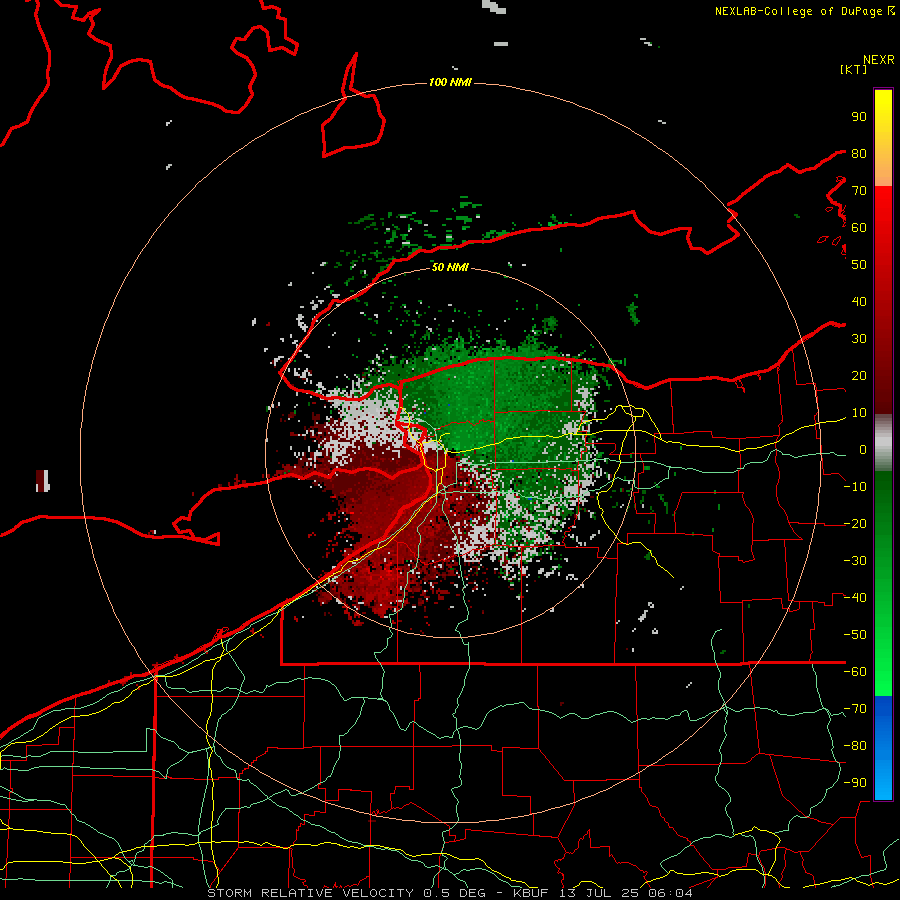This screenshot has width=900, height=900.
Task: Click the 50 value on the scale
Action: point(859,265)
